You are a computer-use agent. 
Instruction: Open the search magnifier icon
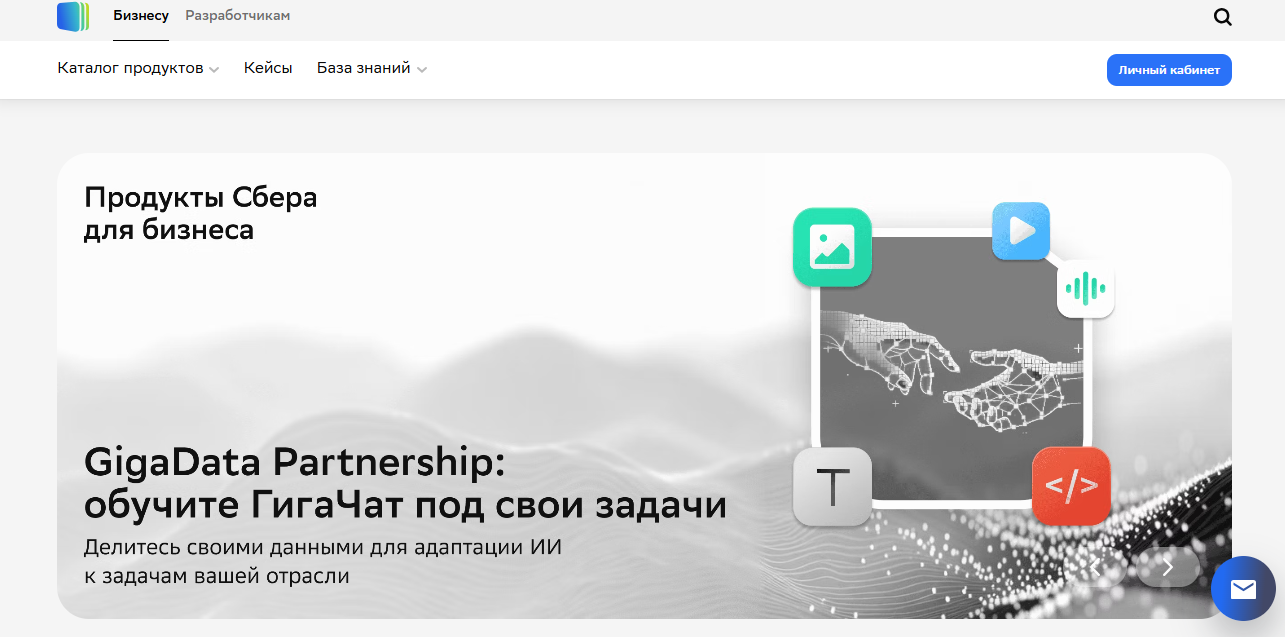pyautogui.click(x=1222, y=17)
